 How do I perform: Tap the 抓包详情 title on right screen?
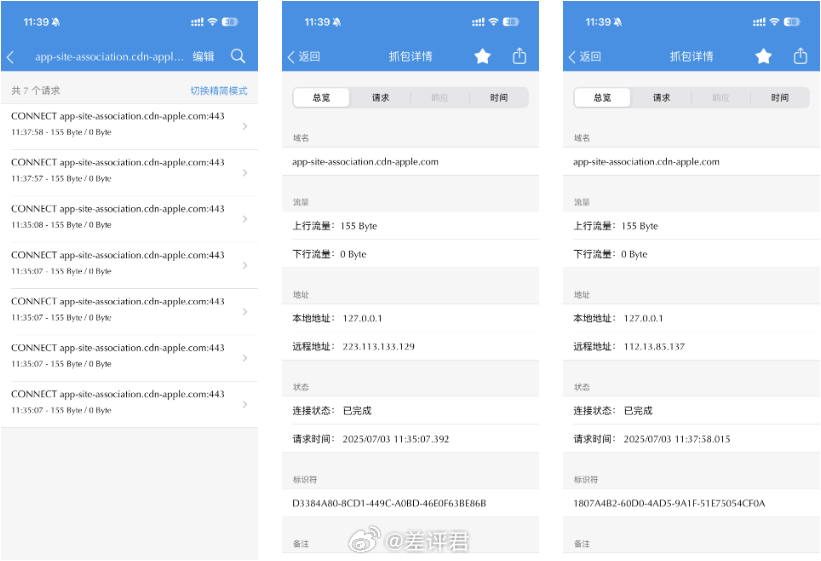tap(692, 57)
